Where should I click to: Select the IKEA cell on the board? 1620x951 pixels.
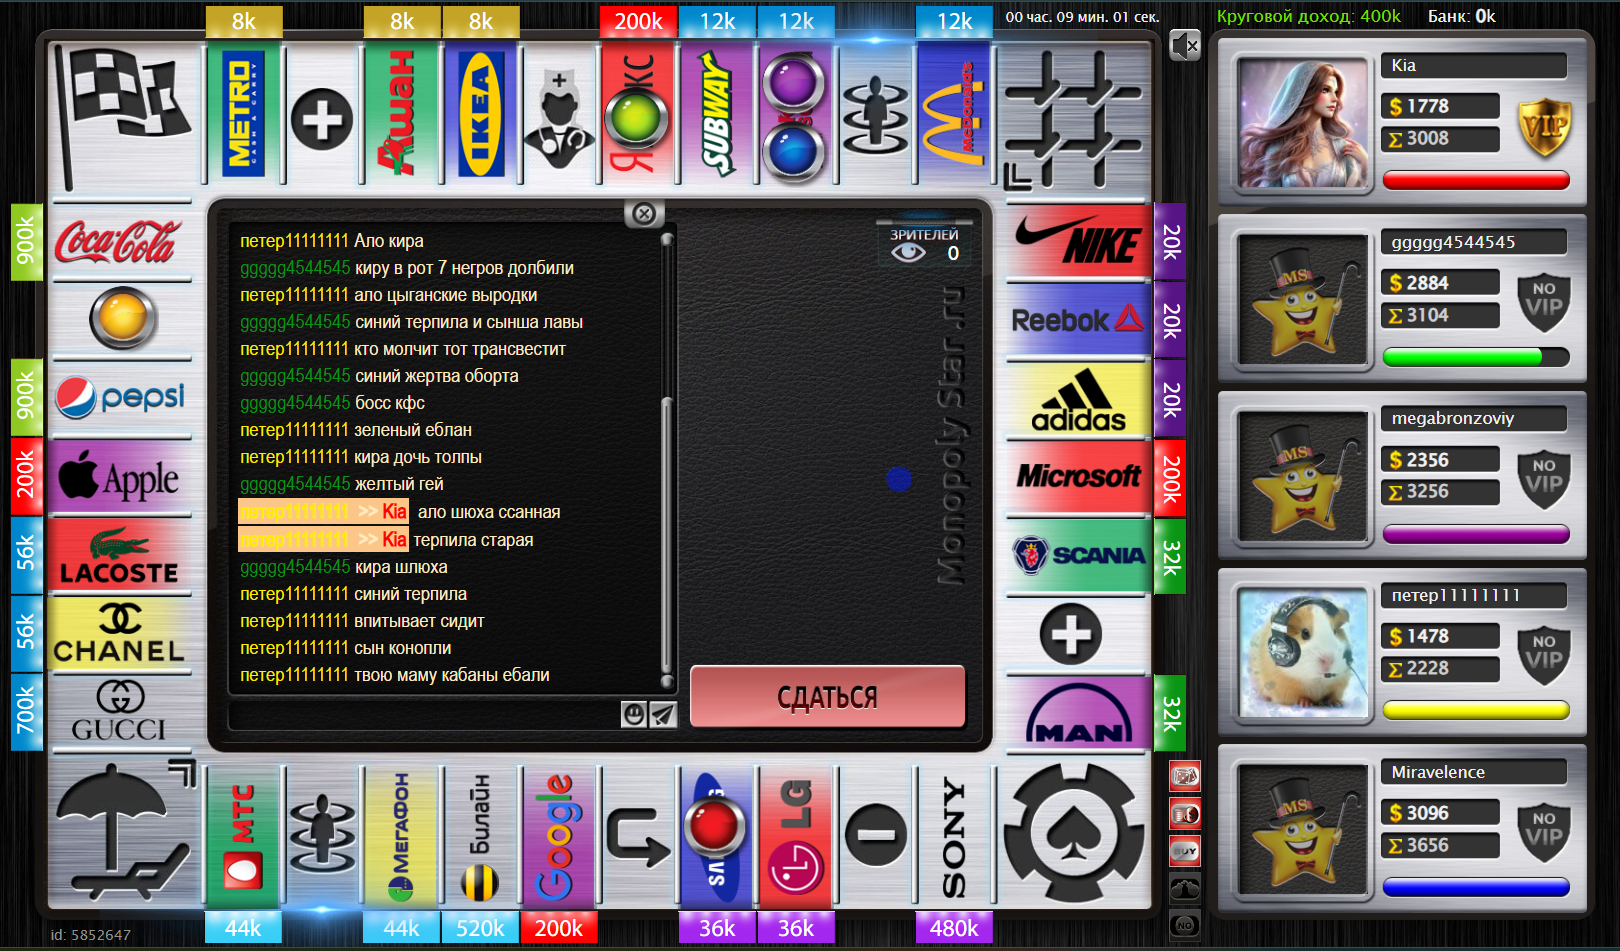pyautogui.click(x=481, y=113)
